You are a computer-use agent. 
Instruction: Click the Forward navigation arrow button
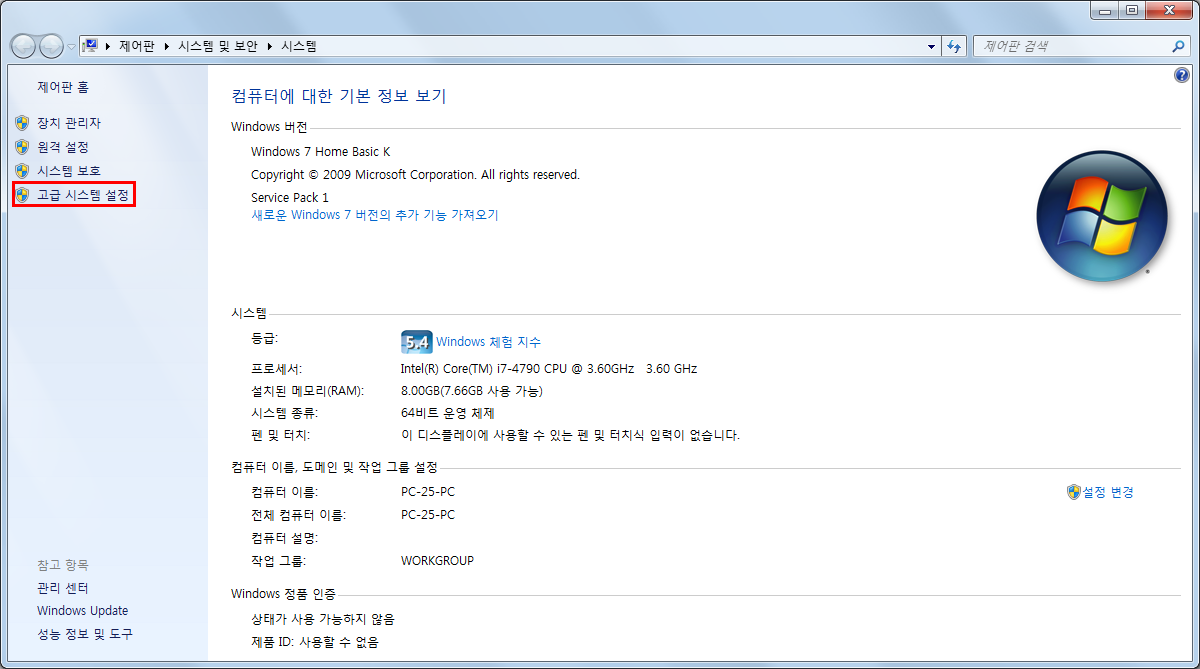[x=51, y=46]
